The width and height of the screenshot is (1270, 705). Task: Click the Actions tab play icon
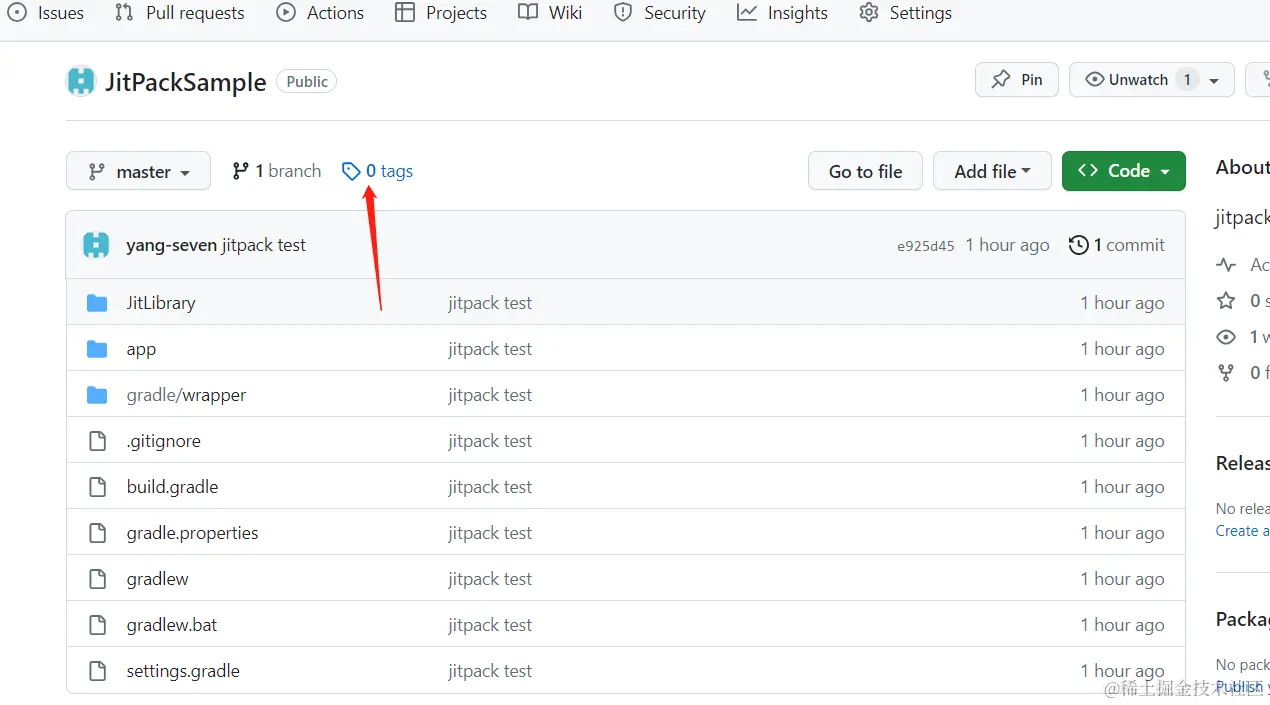[x=286, y=13]
